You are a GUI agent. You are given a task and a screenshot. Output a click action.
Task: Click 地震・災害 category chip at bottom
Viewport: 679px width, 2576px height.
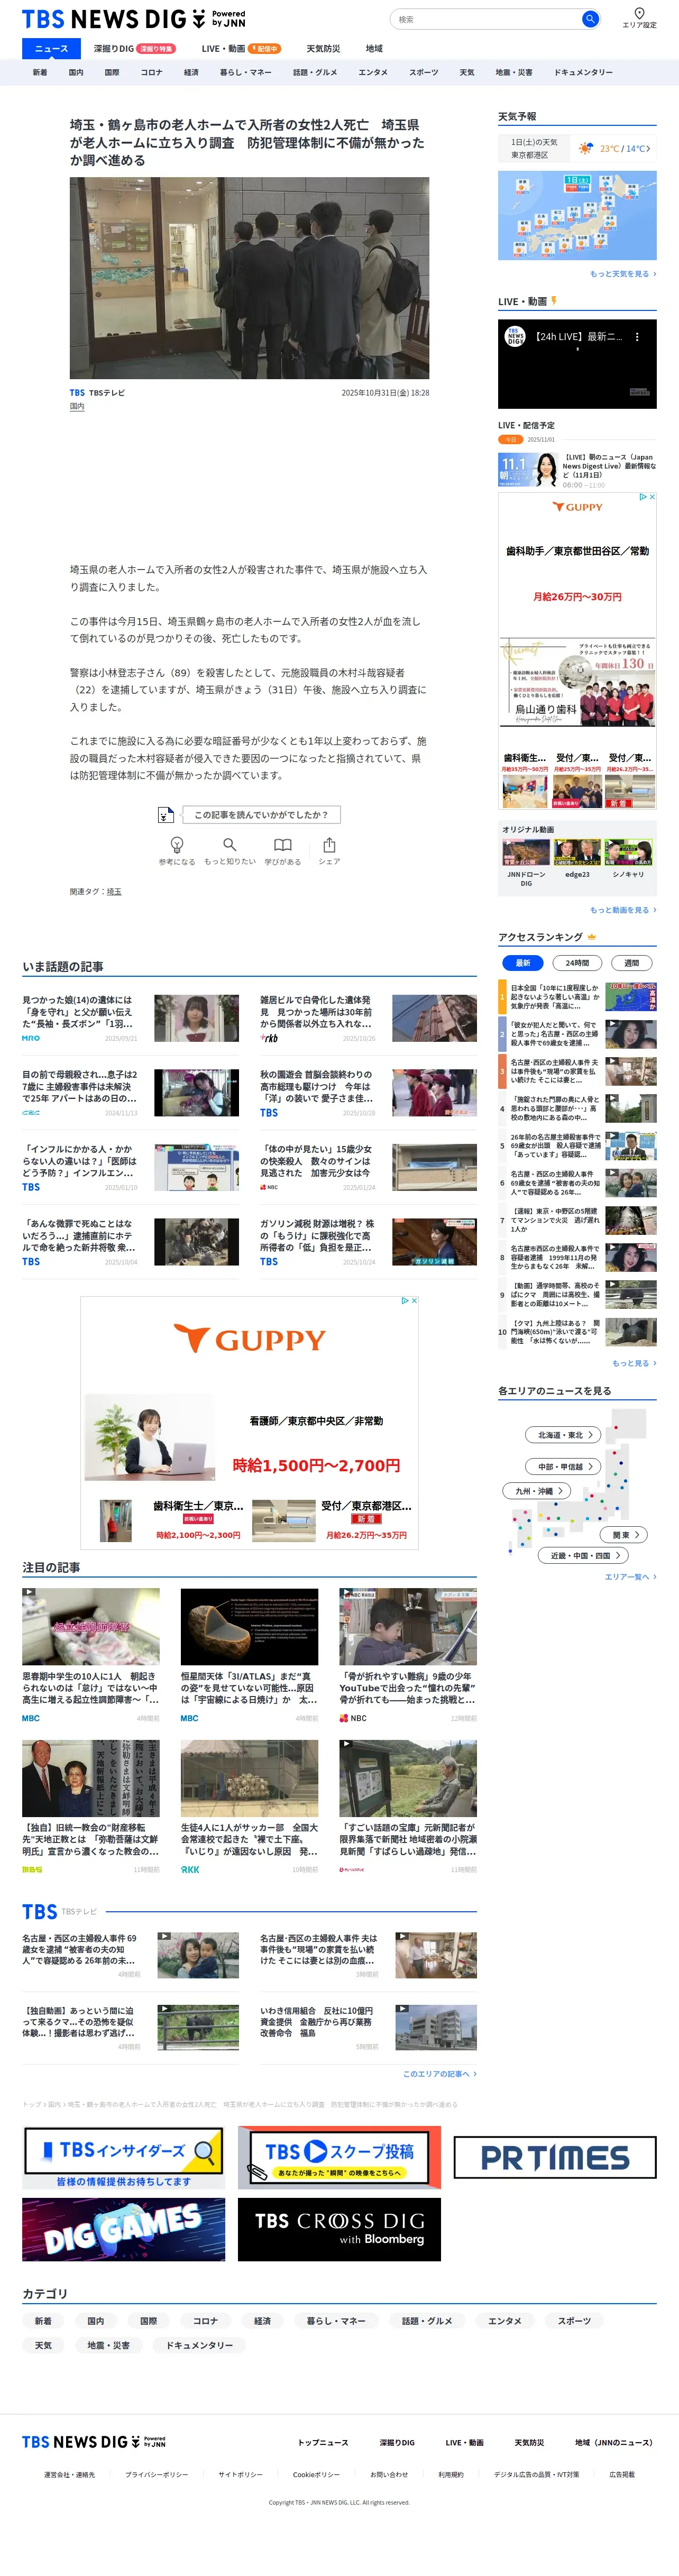point(108,2345)
